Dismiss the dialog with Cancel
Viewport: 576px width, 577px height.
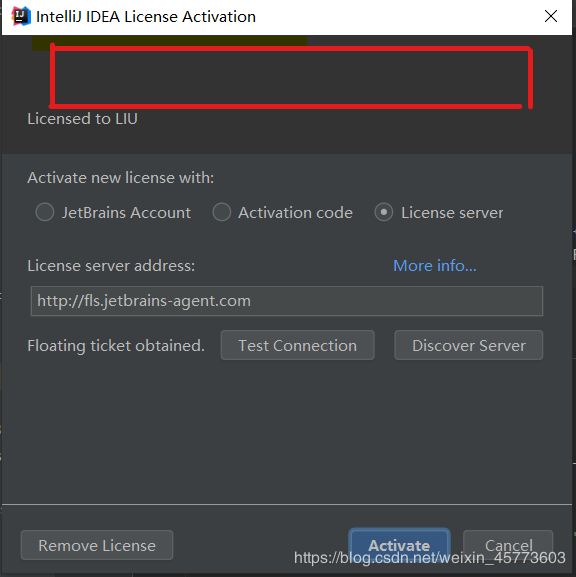click(508, 545)
